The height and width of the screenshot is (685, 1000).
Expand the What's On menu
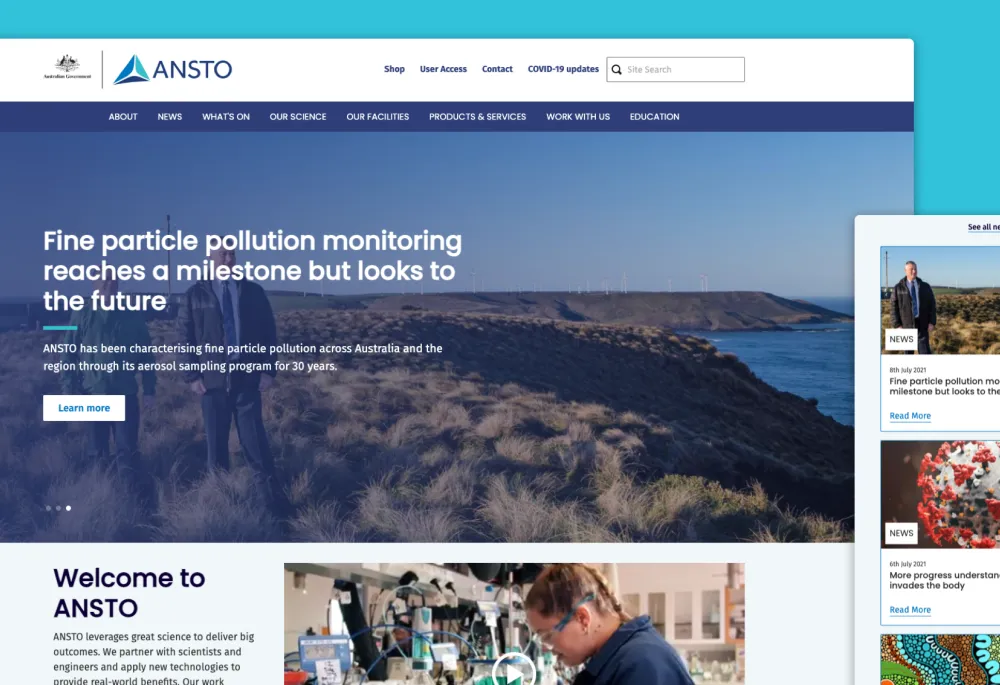(x=226, y=117)
